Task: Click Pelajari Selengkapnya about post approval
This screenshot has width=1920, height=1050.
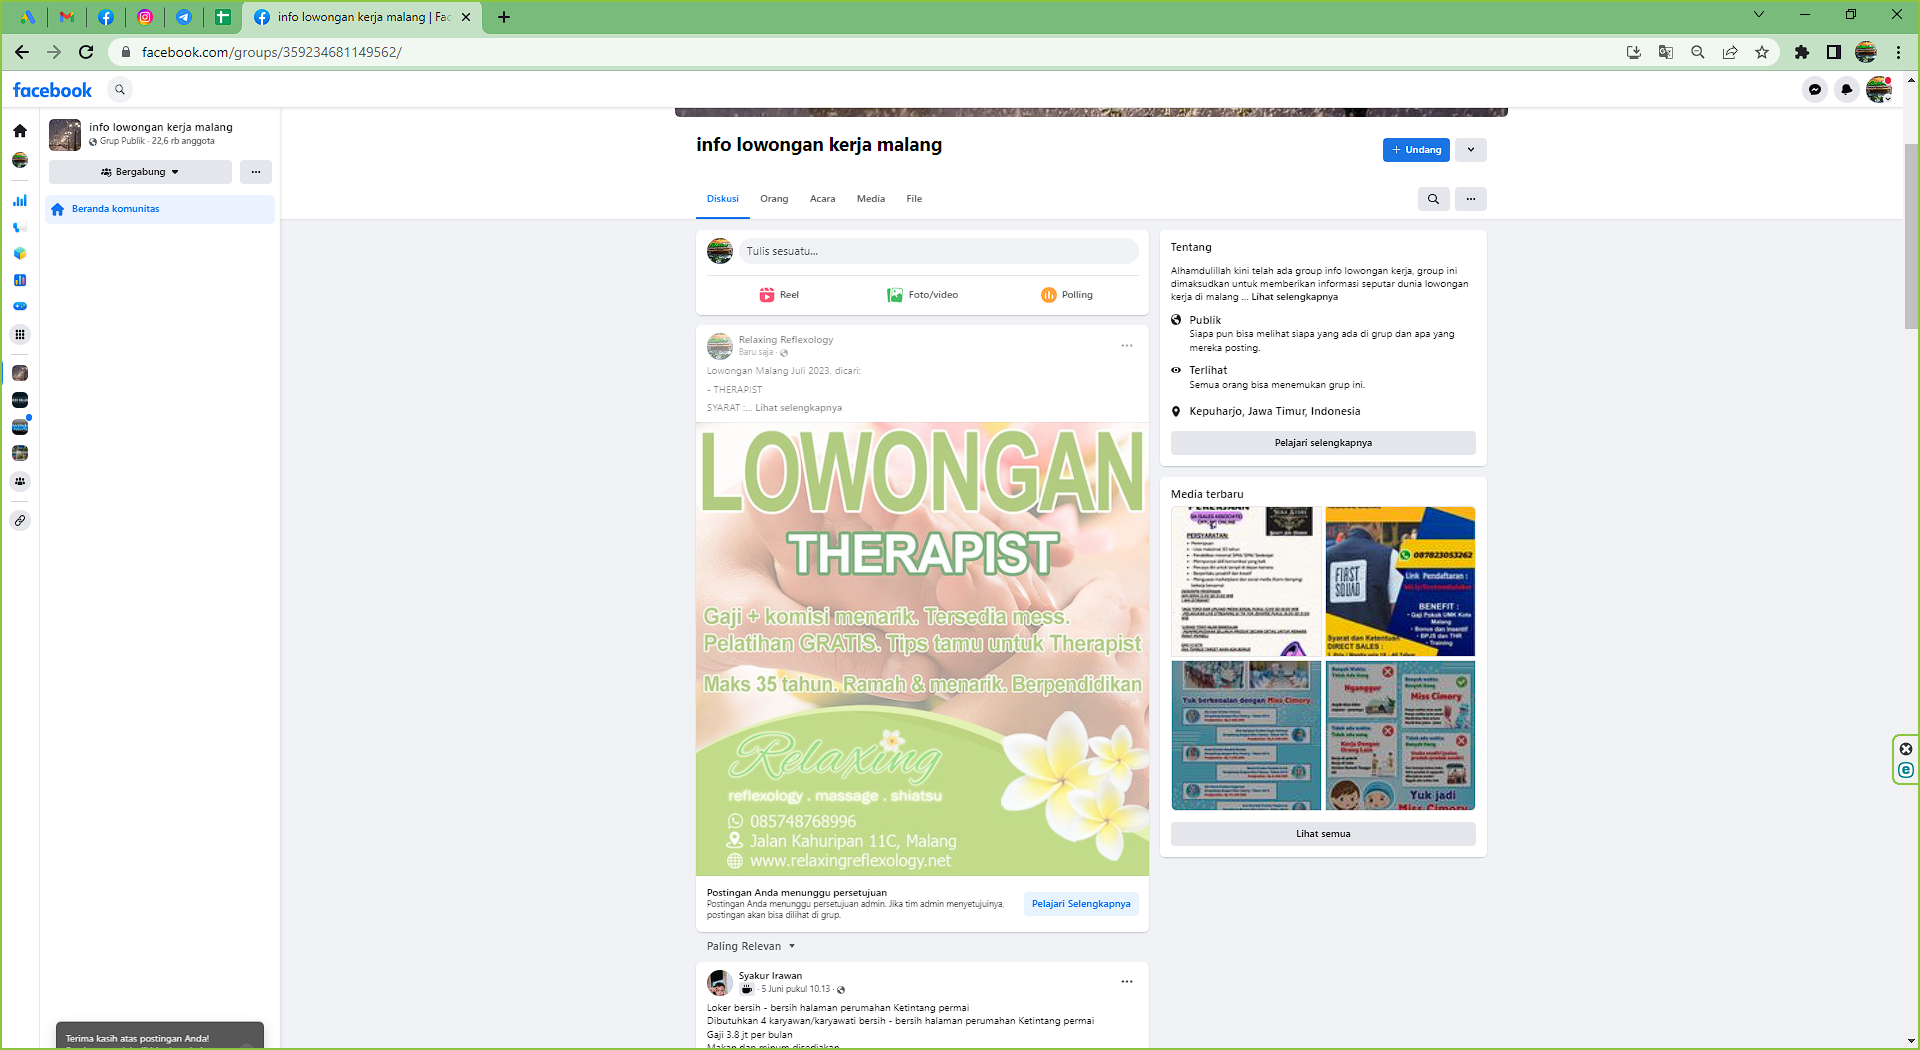Action: click(1081, 904)
